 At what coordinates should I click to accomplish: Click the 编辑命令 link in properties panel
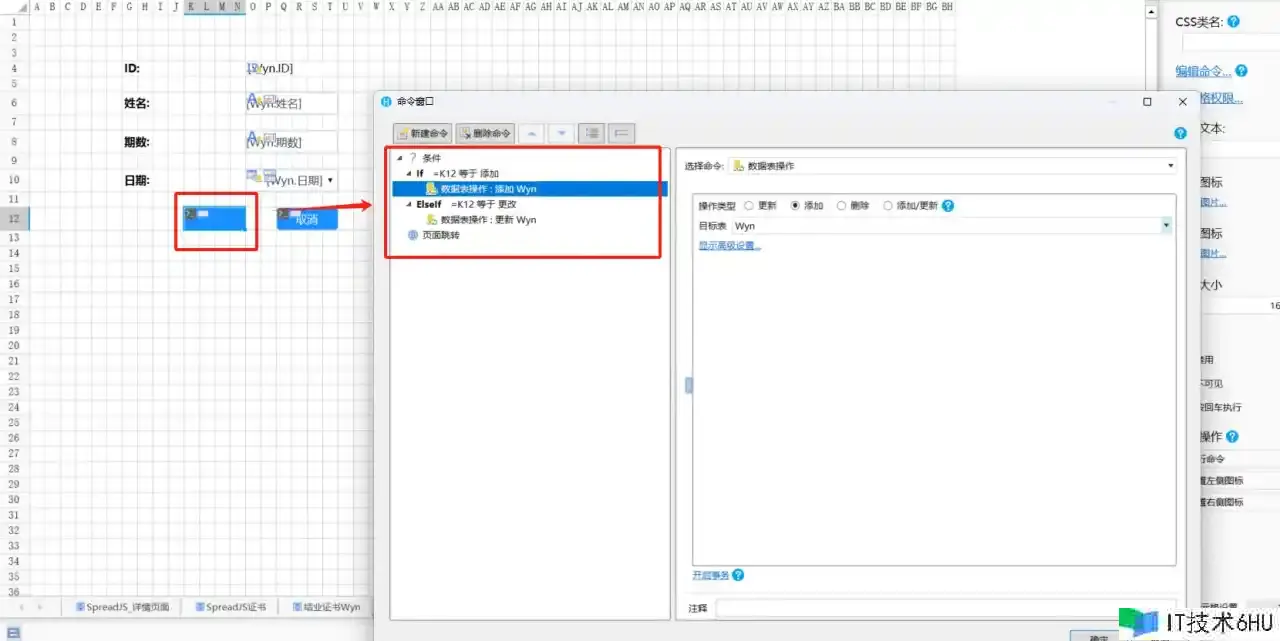[1203, 71]
